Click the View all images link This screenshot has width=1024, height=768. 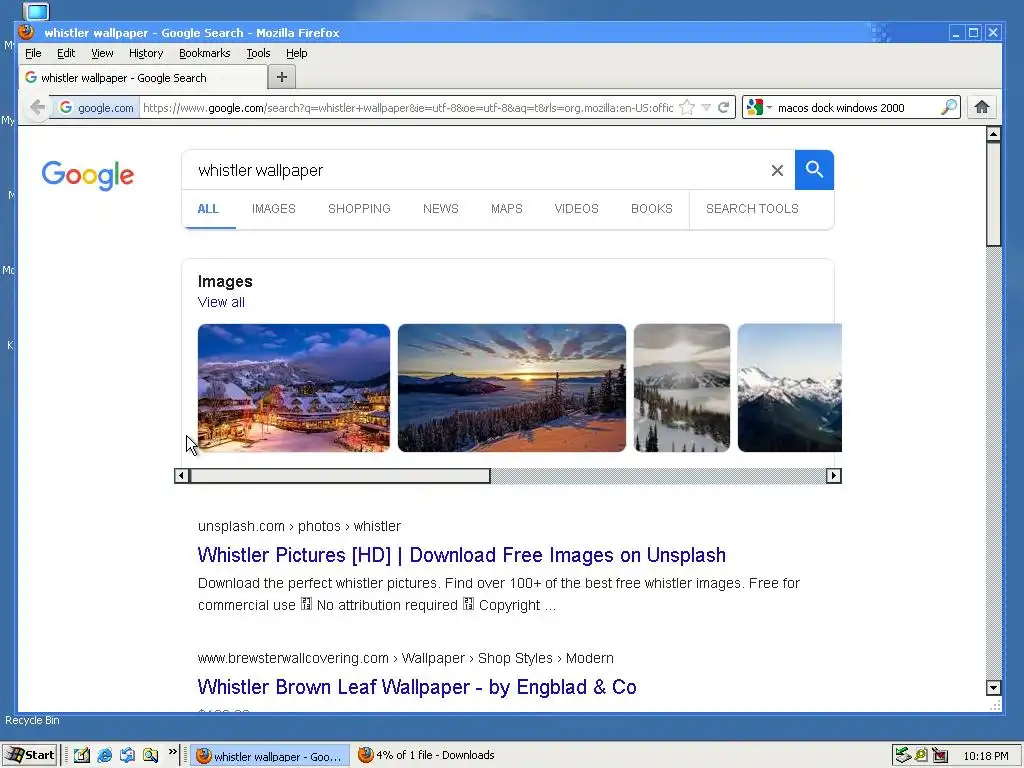221,302
